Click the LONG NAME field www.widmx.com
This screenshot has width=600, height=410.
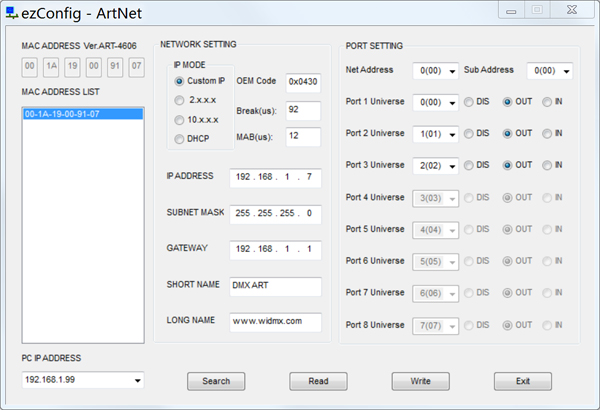pyautogui.click(x=276, y=322)
